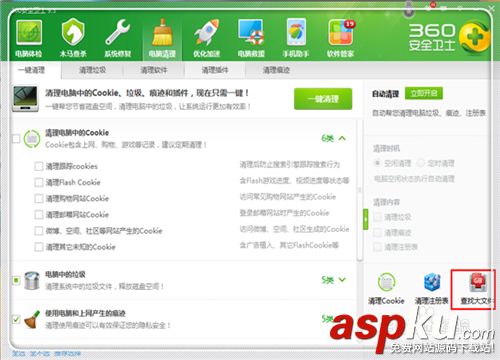Viewport: 500px width, 360px height.
Task: Click 清理注册表 blue cubes icon
Action: coord(432,282)
